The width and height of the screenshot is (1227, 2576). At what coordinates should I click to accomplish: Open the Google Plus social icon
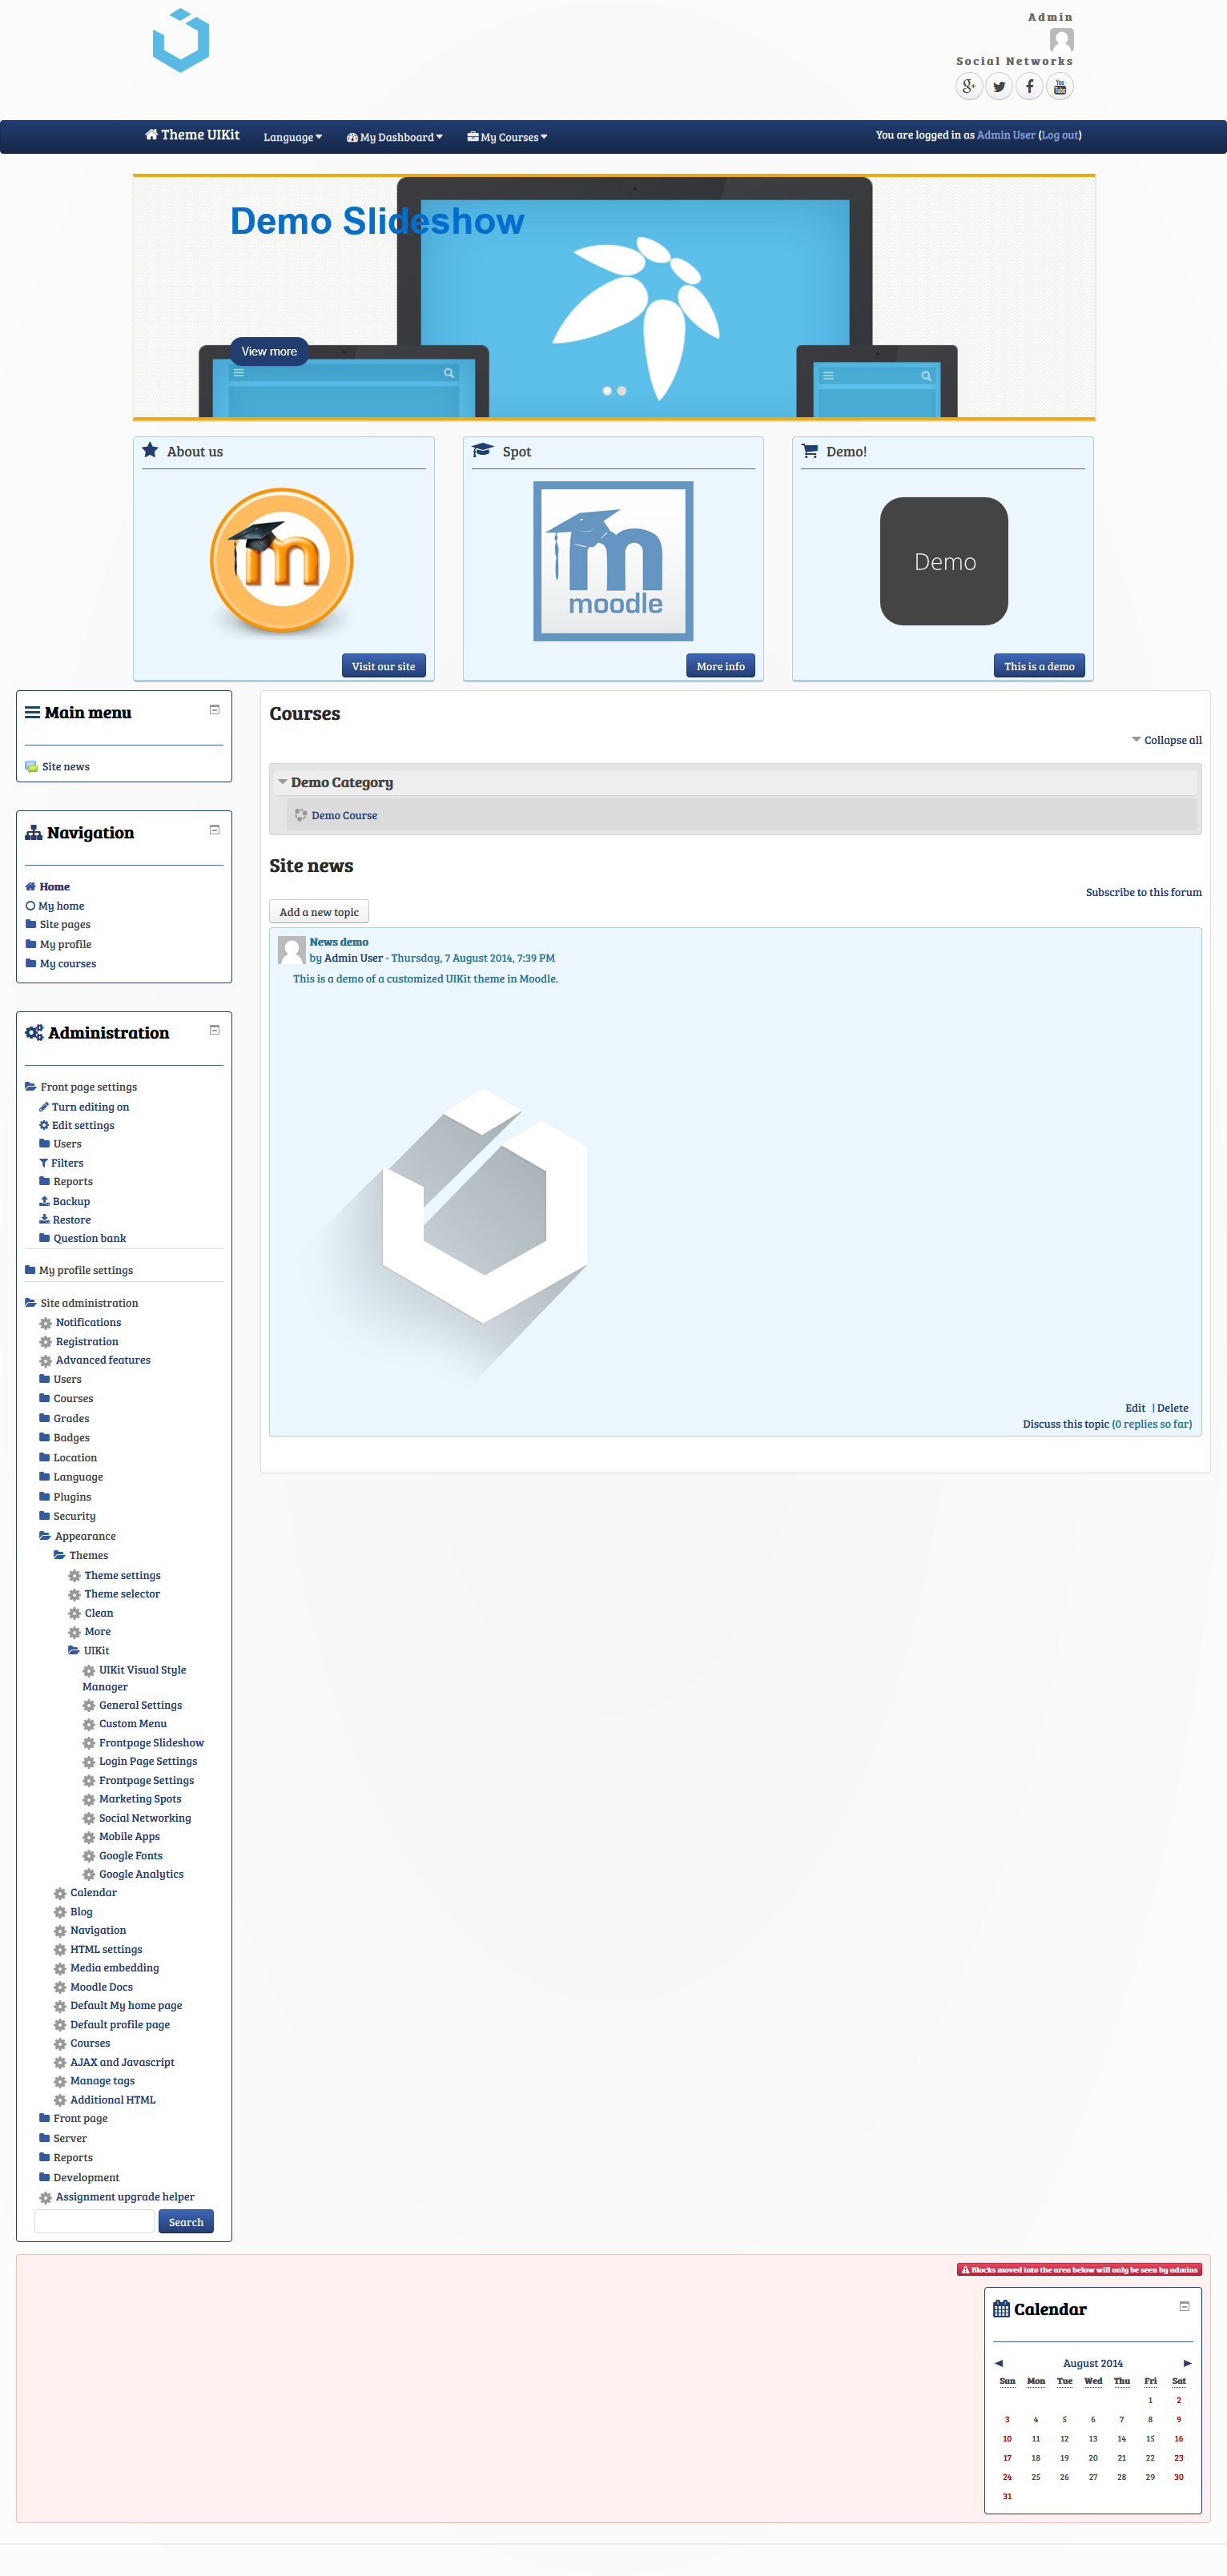click(968, 86)
